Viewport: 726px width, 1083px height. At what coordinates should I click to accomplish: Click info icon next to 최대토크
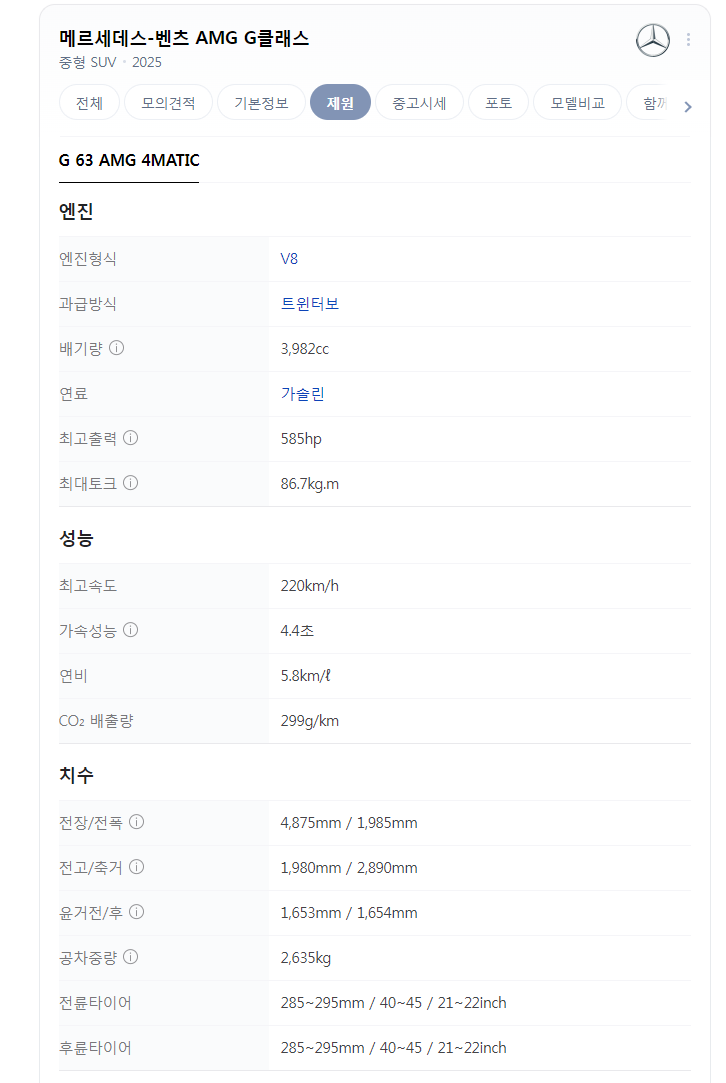point(131,483)
